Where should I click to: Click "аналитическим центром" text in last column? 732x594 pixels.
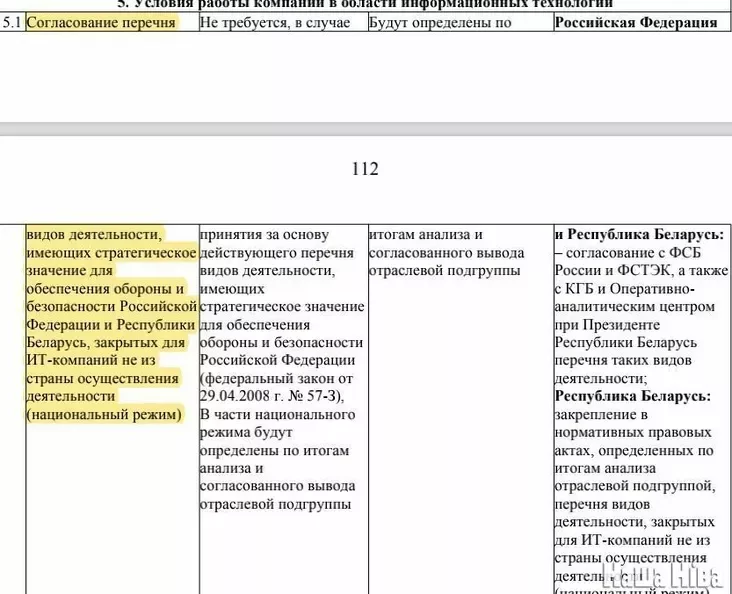tap(635, 306)
